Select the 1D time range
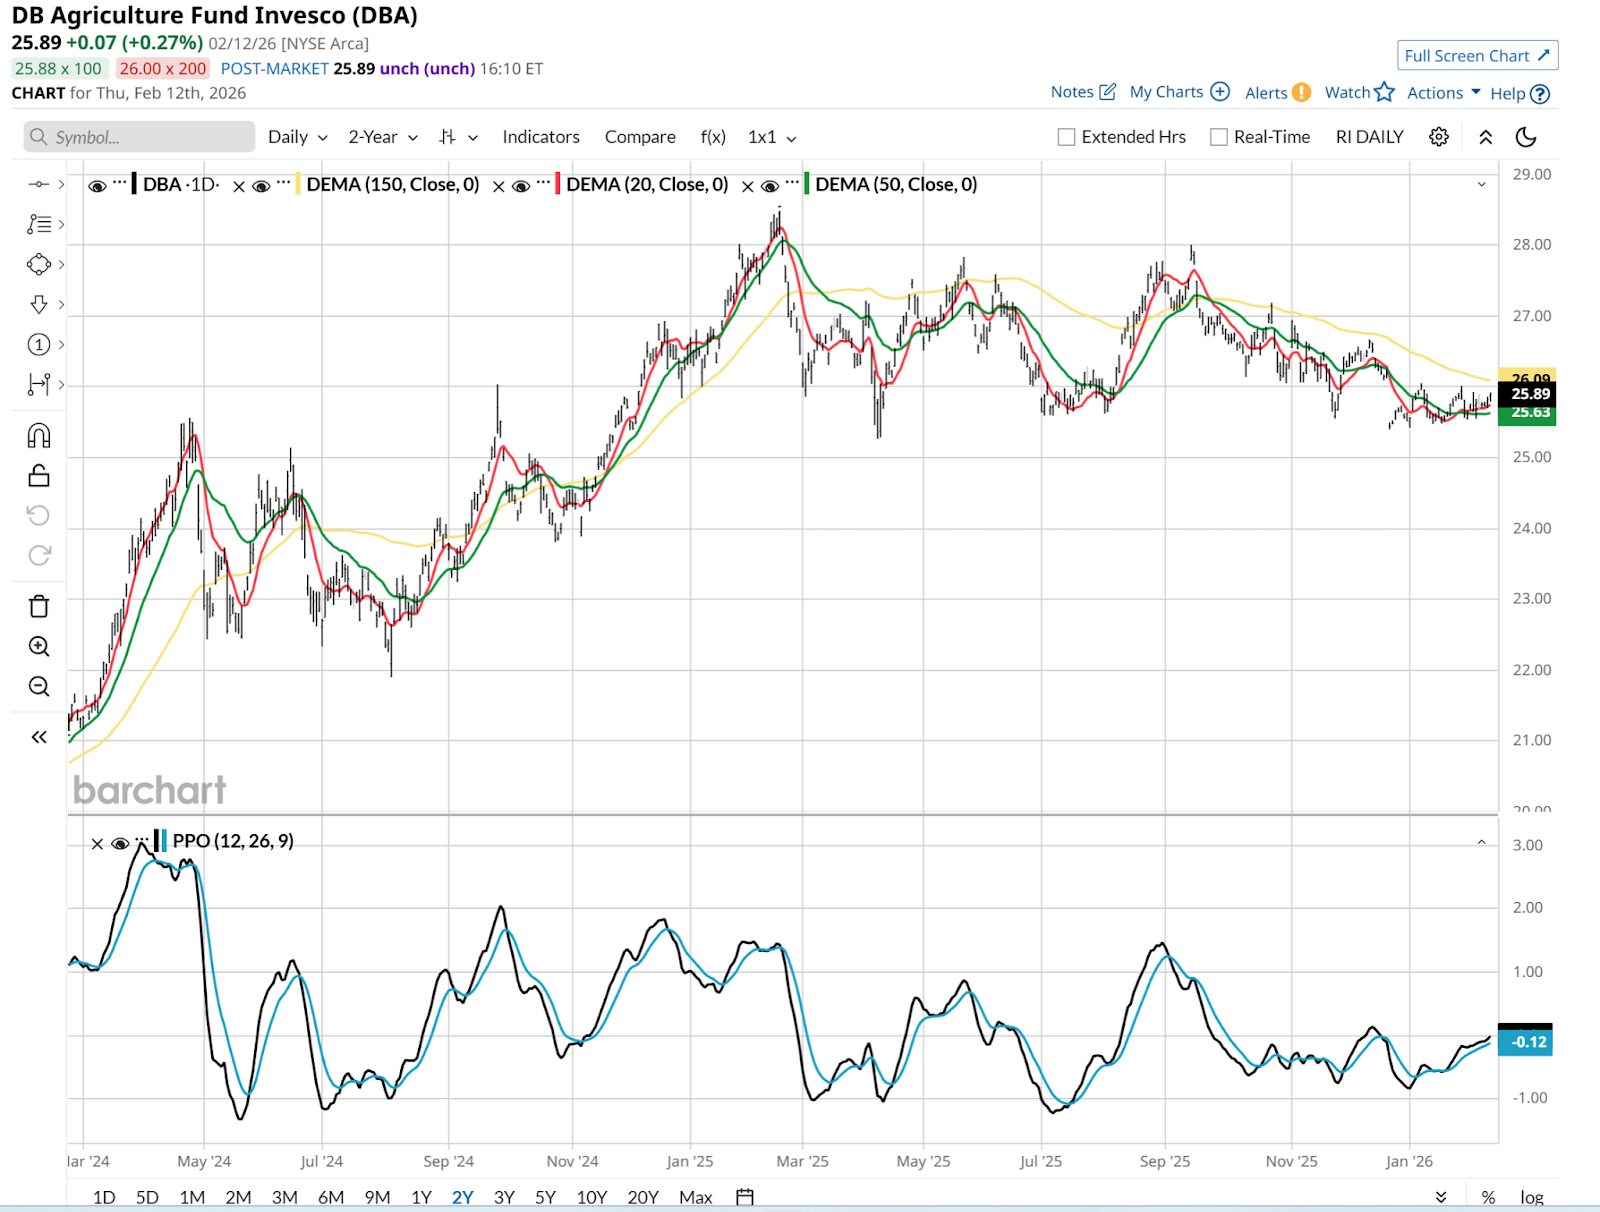The image size is (1600, 1212). click(x=104, y=1197)
